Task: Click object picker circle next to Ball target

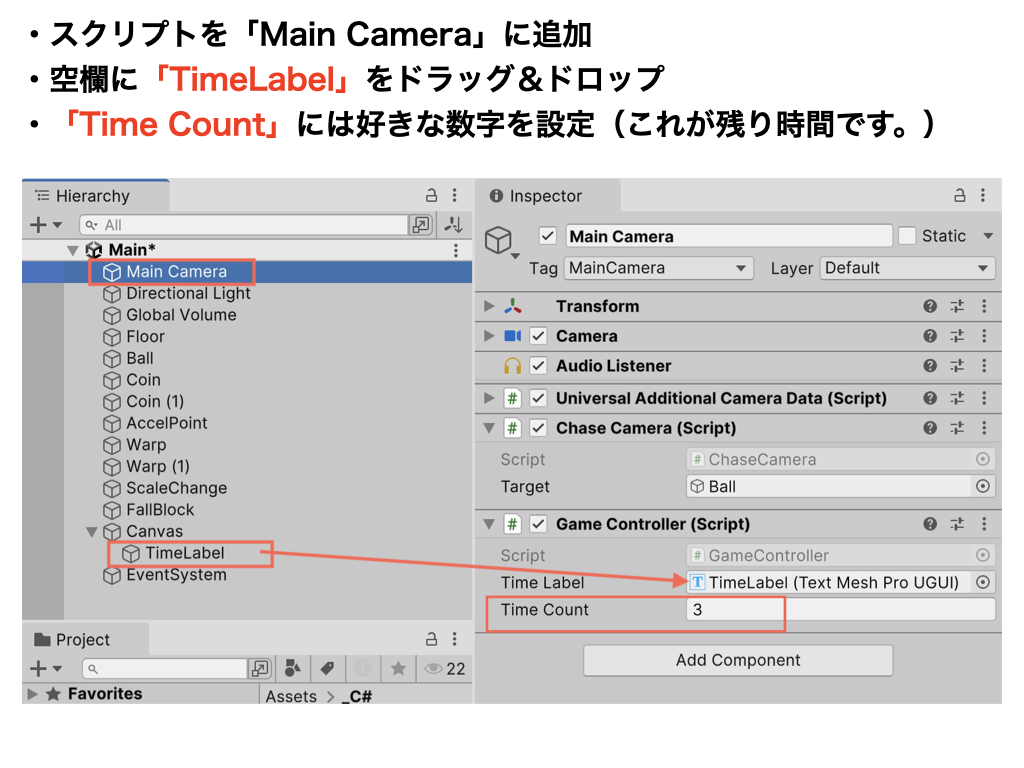Action: pos(983,487)
